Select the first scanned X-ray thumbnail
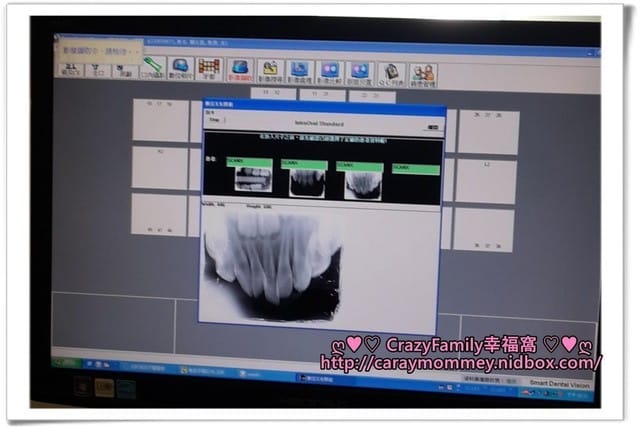The image size is (640, 428). tap(253, 180)
